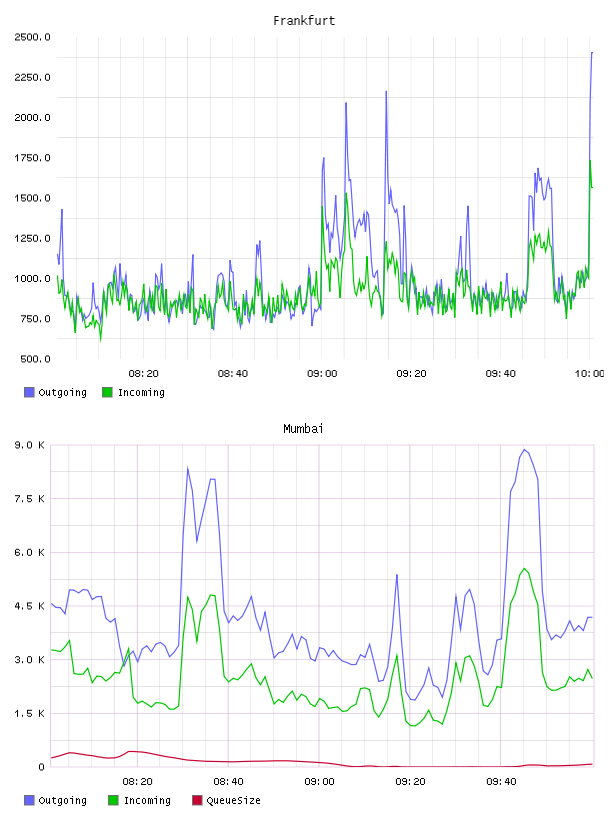Click the Outgoing label in Frankfurt legend
Viewport: 608px width, 816px height.
click(x=62, y=392)
